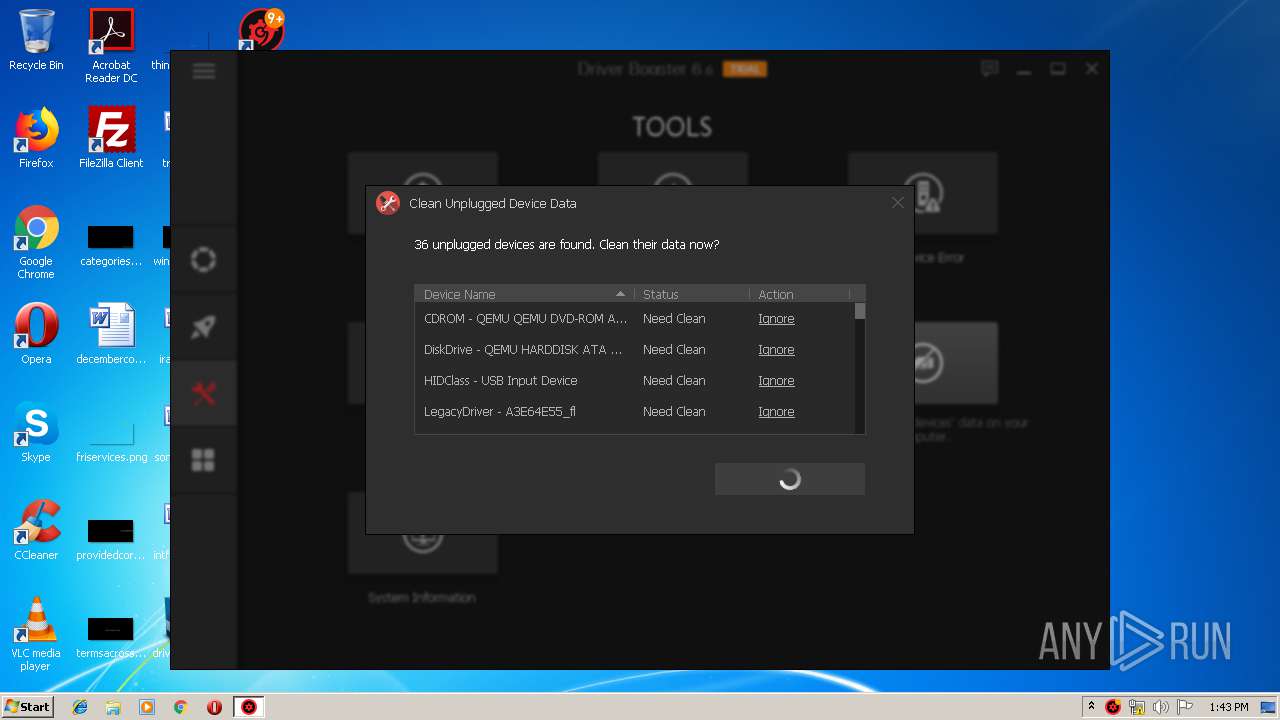Open the Driver Booster desktop shortcut
This screenshot has width=1280, height=720.
262,30
